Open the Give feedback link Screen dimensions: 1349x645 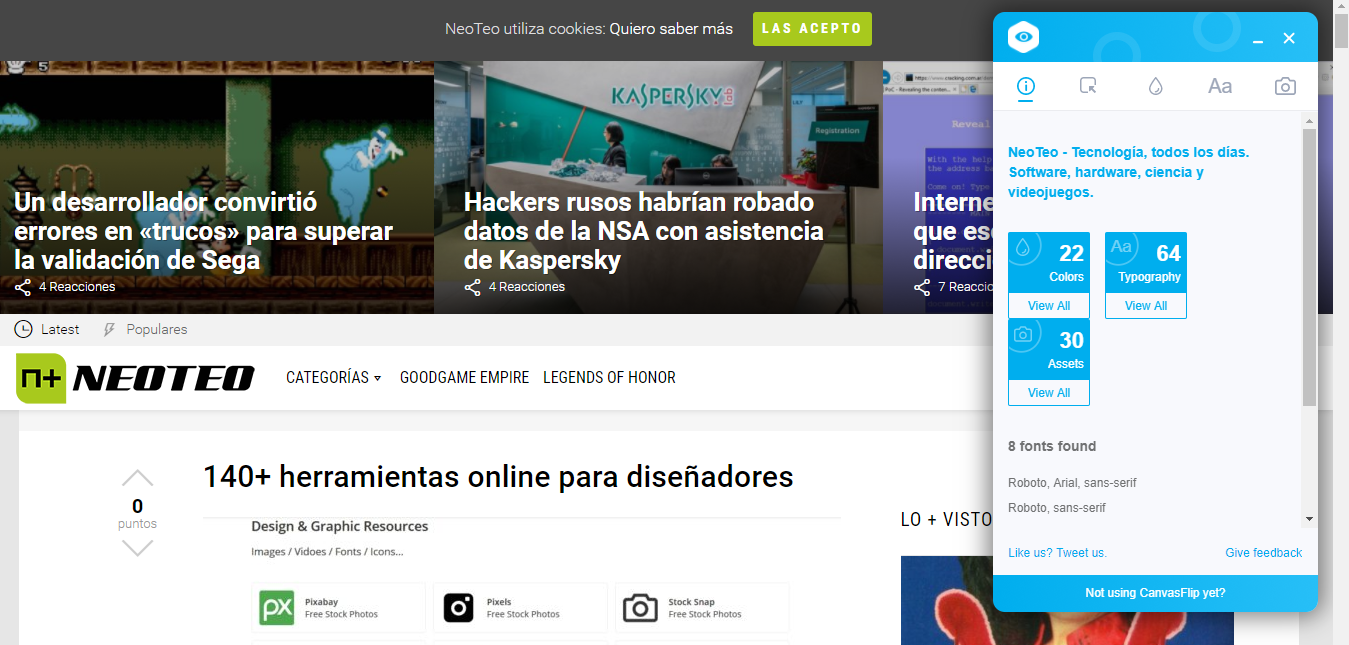tap(1264, 553)
